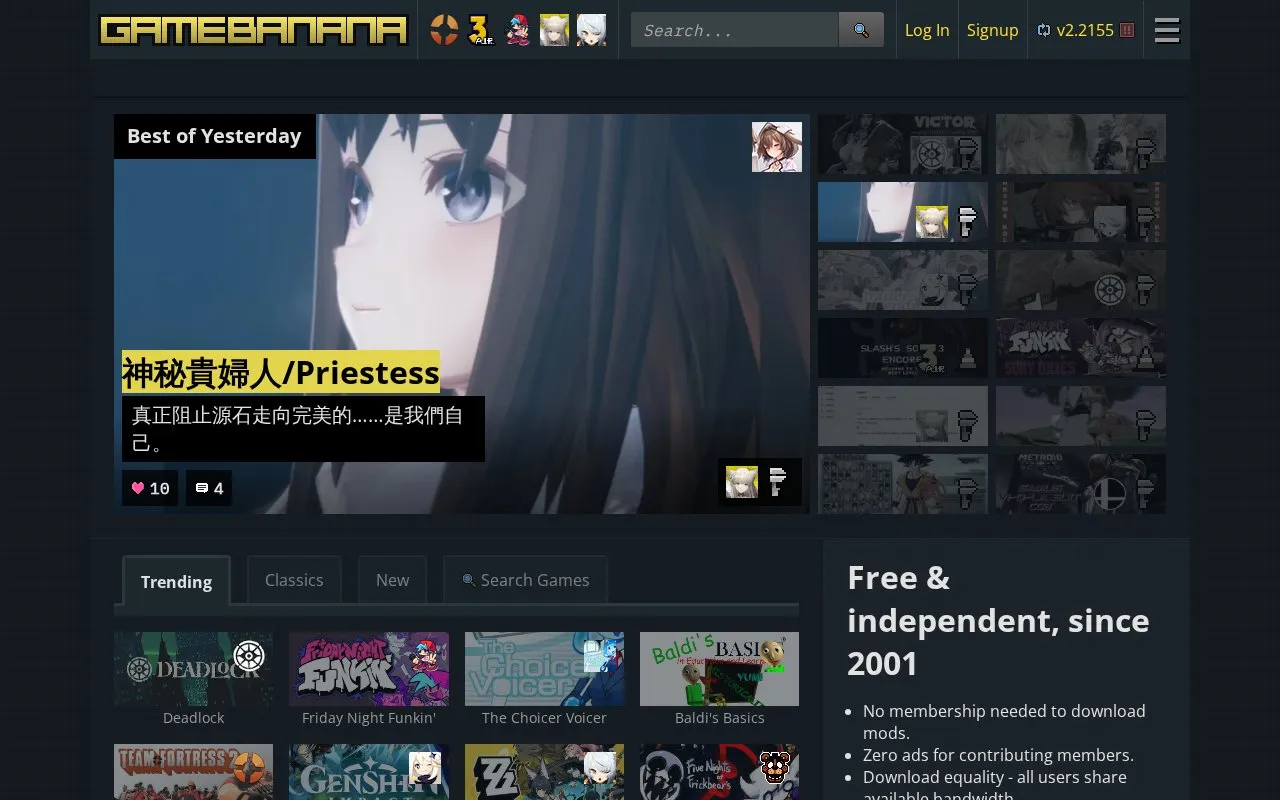Open the blonde anime character game icon in header

[555, 30]
